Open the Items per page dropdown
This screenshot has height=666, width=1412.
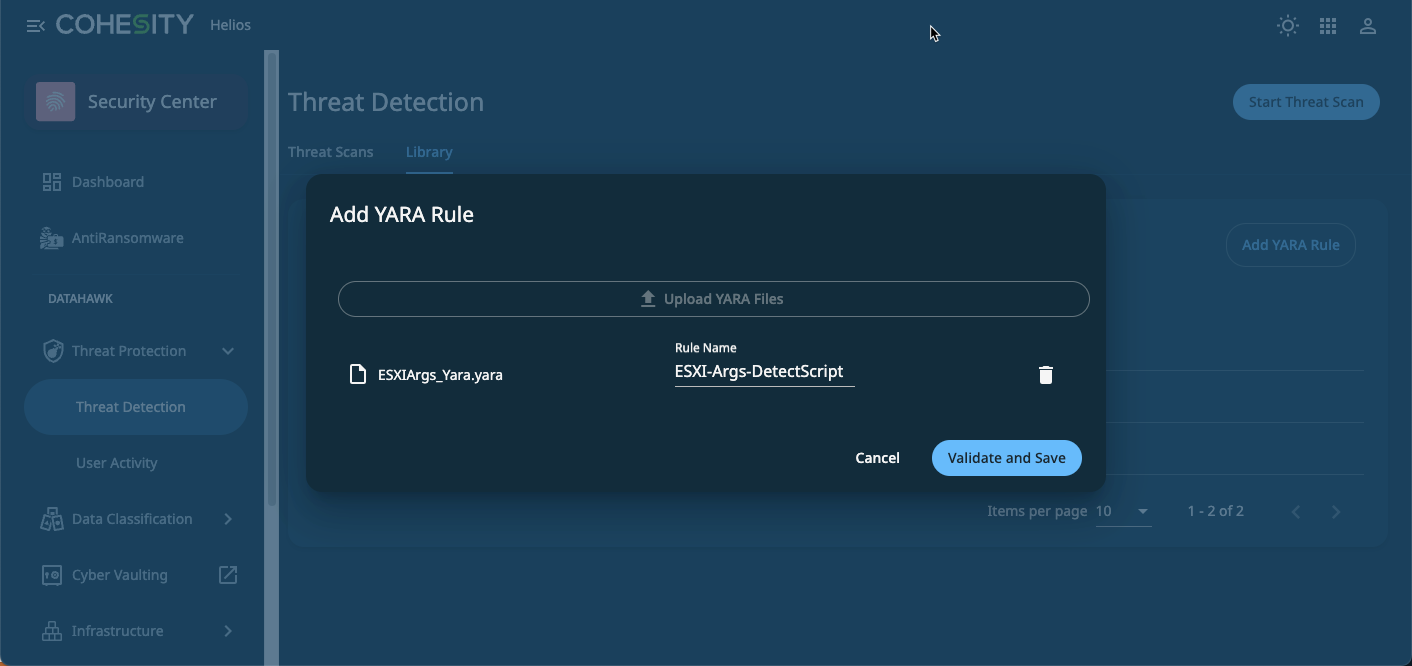click(x=1123, y=512)
